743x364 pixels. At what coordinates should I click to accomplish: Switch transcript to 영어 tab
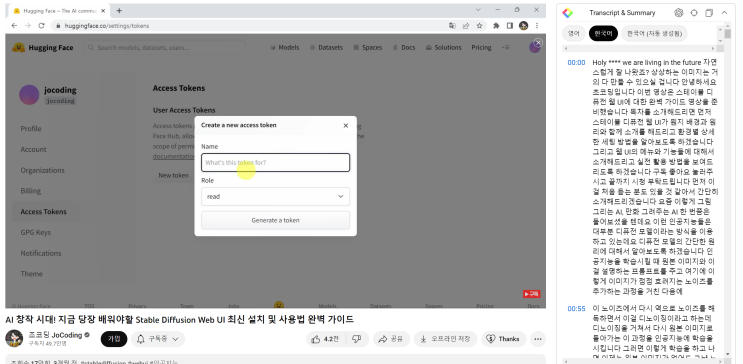573,34
